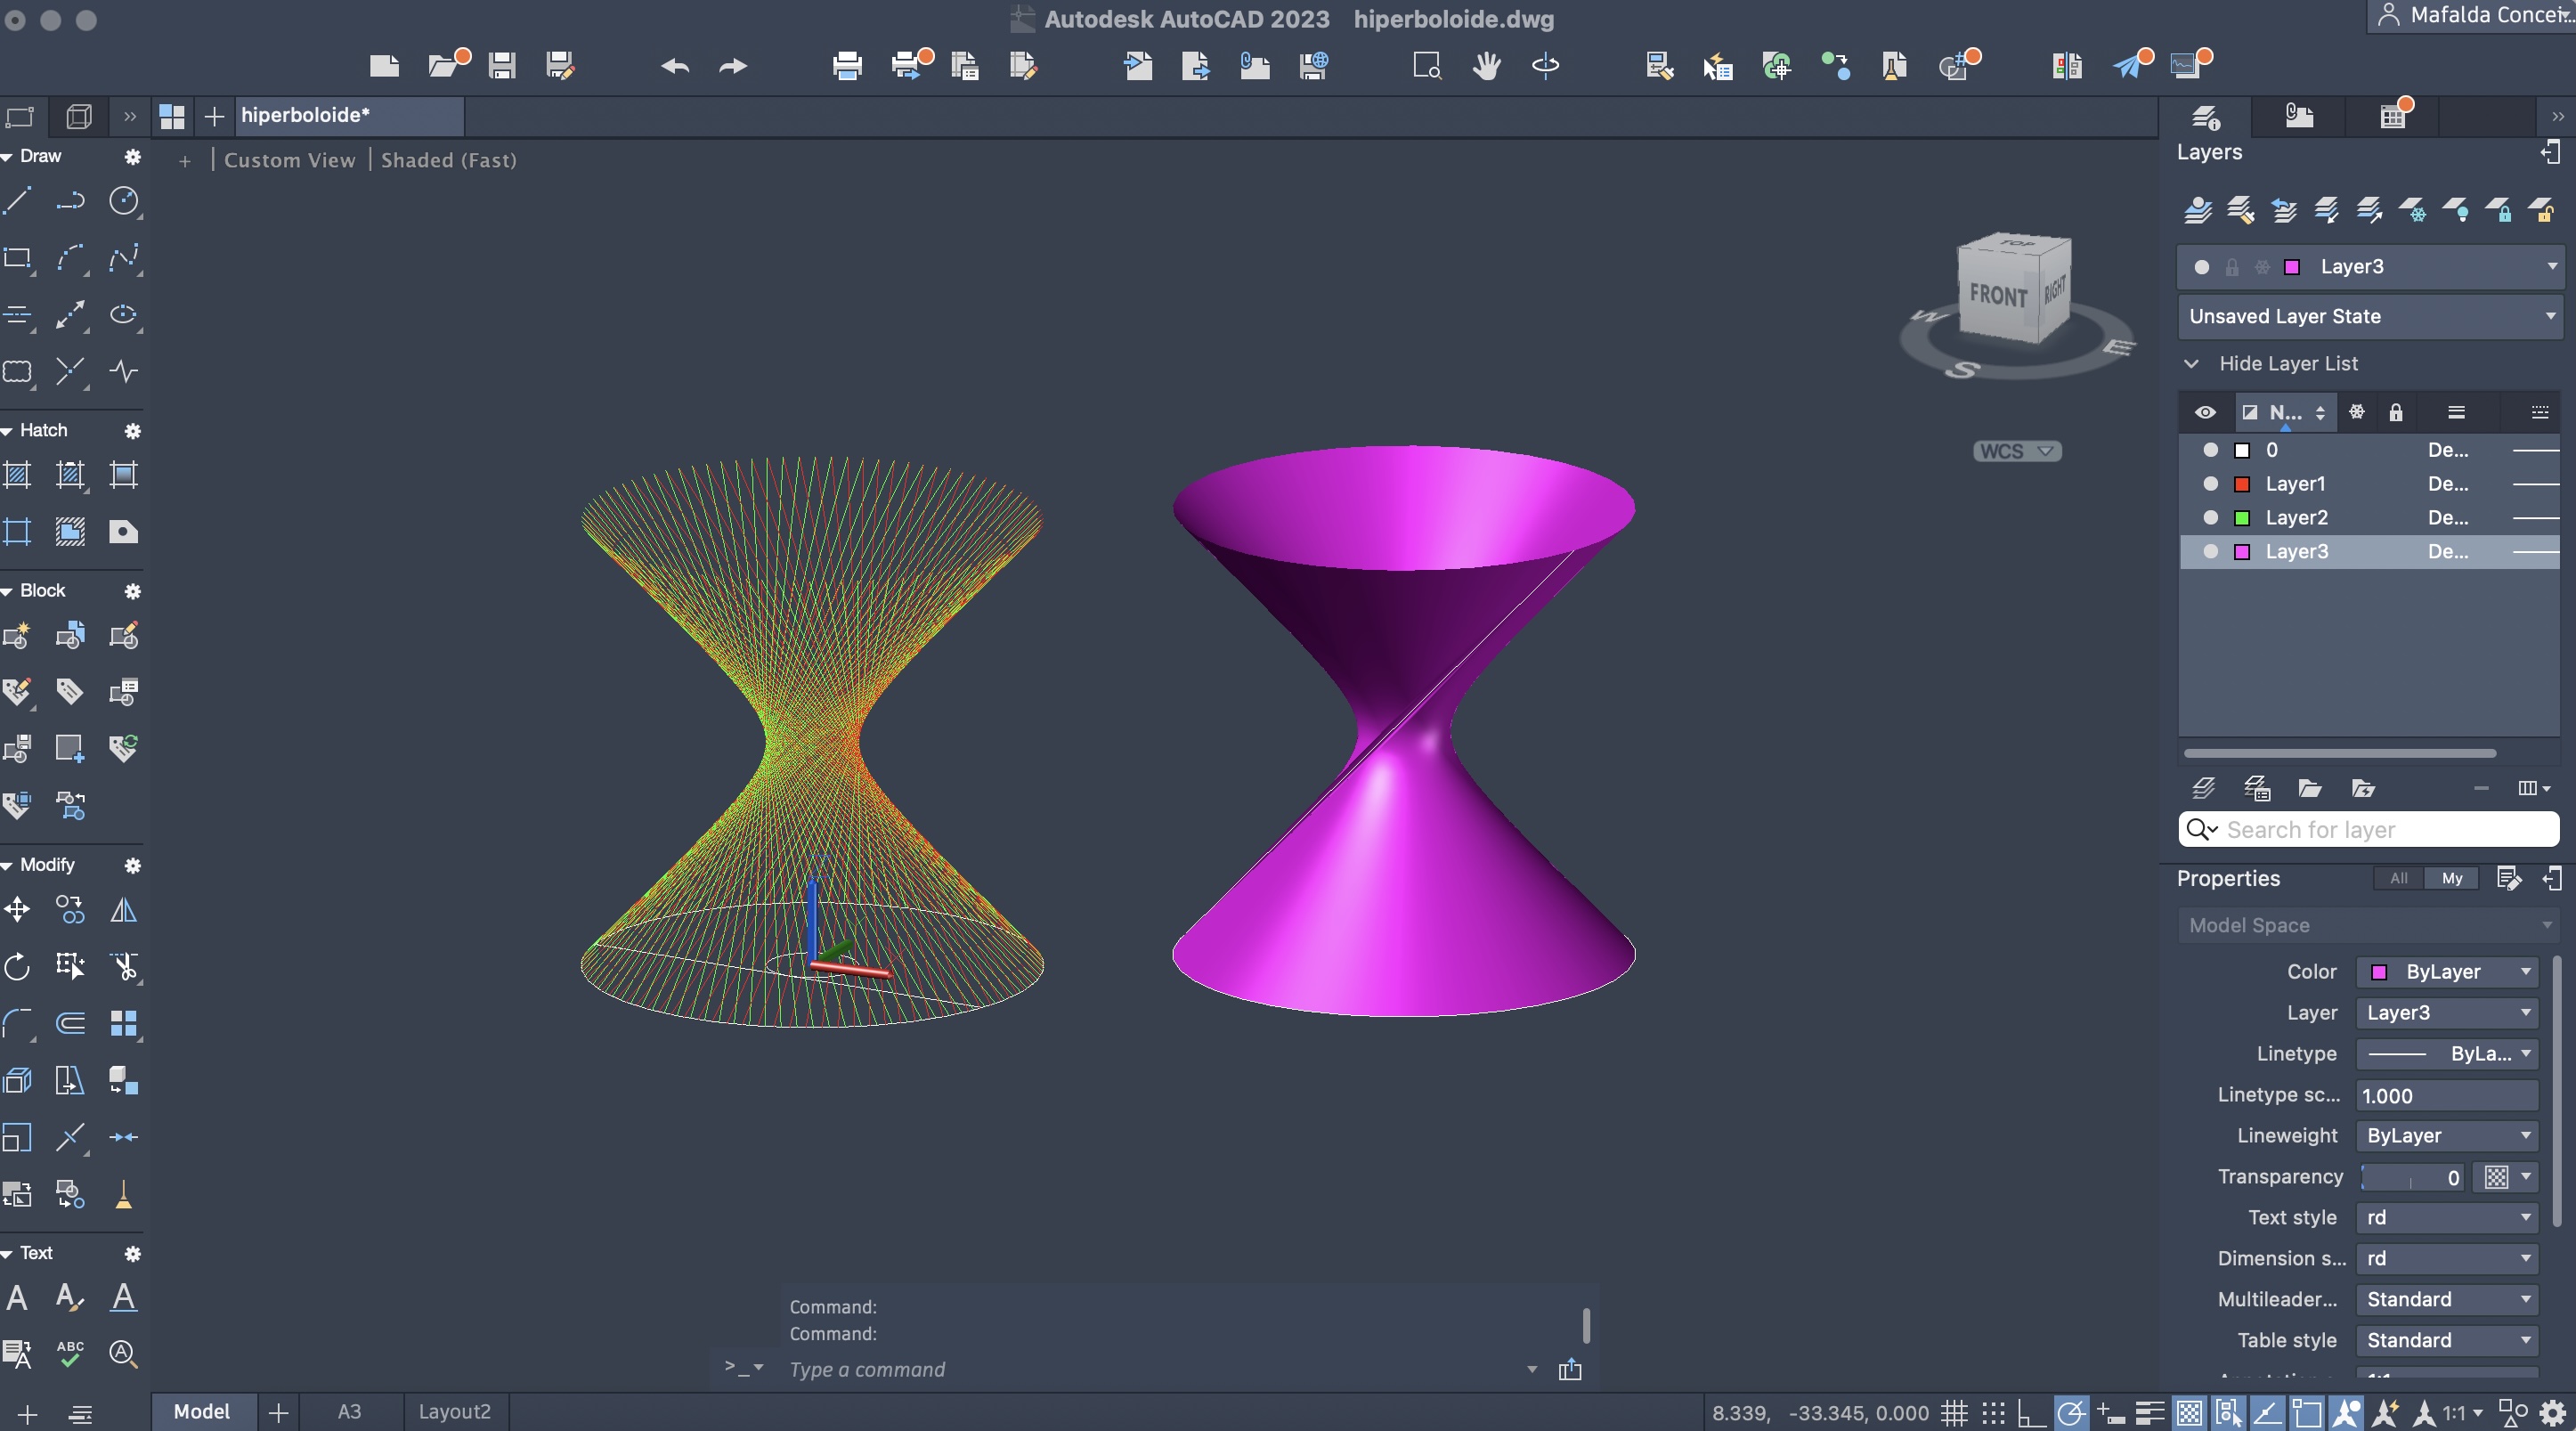Toggle visibility of Layer1

(2211, 484)
